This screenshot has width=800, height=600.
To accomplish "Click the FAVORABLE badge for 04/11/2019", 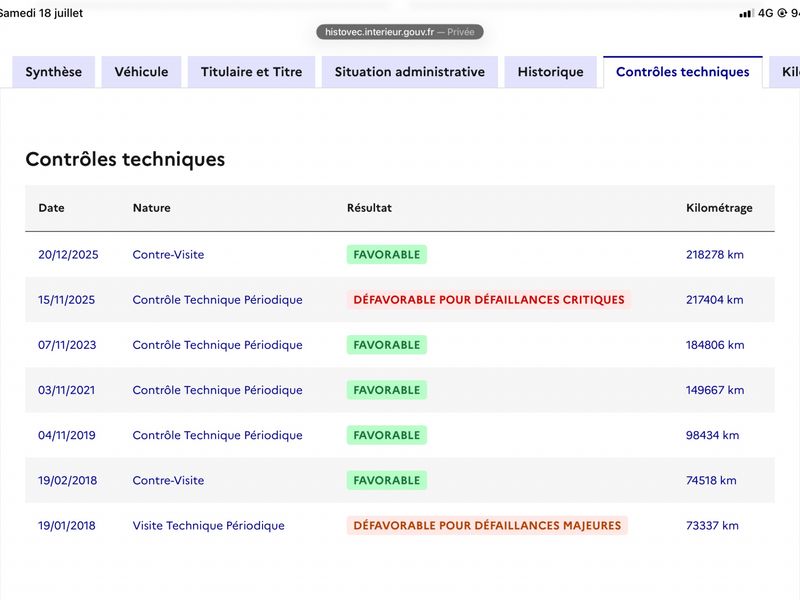I will click(387, 435).
